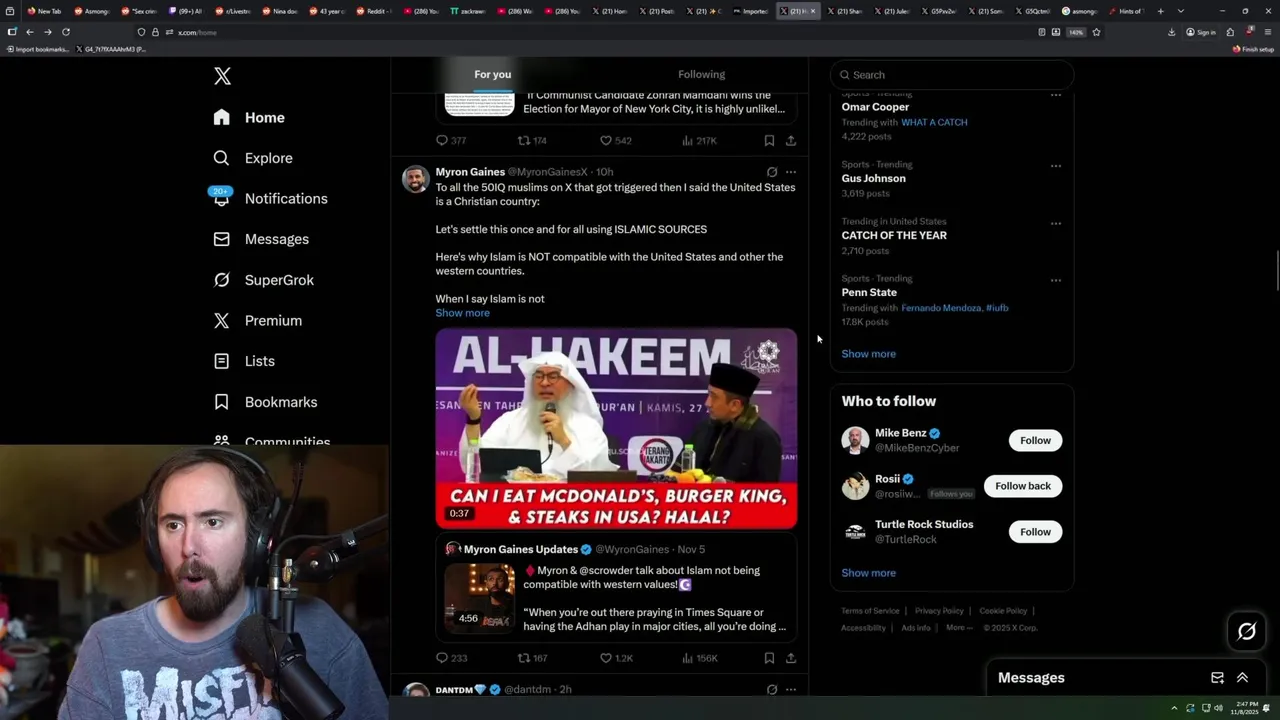Open Lists in the sidebar
The width and height of the screenshot is (1280, 720).
[x=244, y=361]
